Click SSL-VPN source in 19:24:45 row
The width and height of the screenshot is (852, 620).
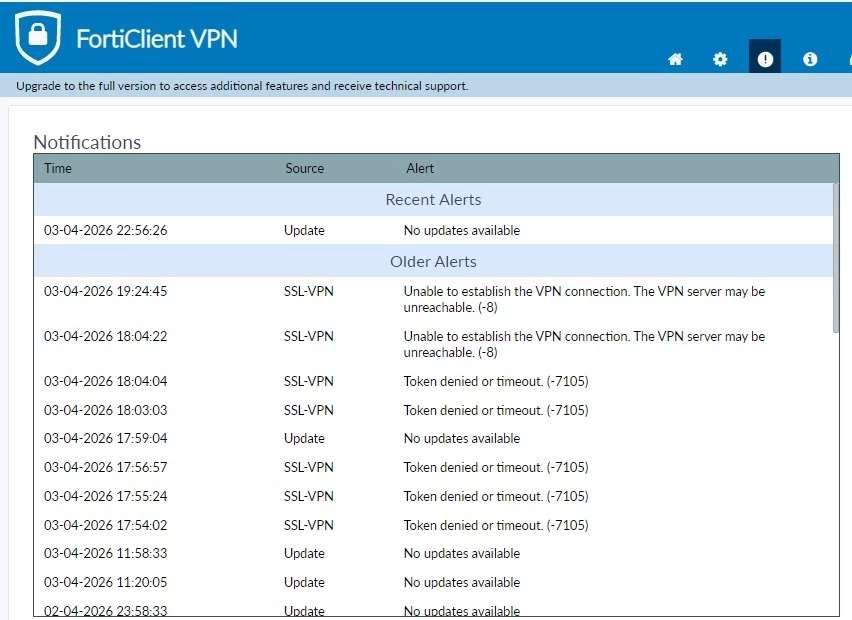coord(309,291)
